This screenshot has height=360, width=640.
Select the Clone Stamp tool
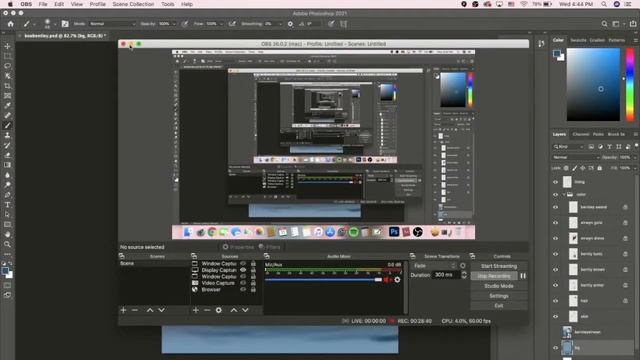(x=7, y=135)
